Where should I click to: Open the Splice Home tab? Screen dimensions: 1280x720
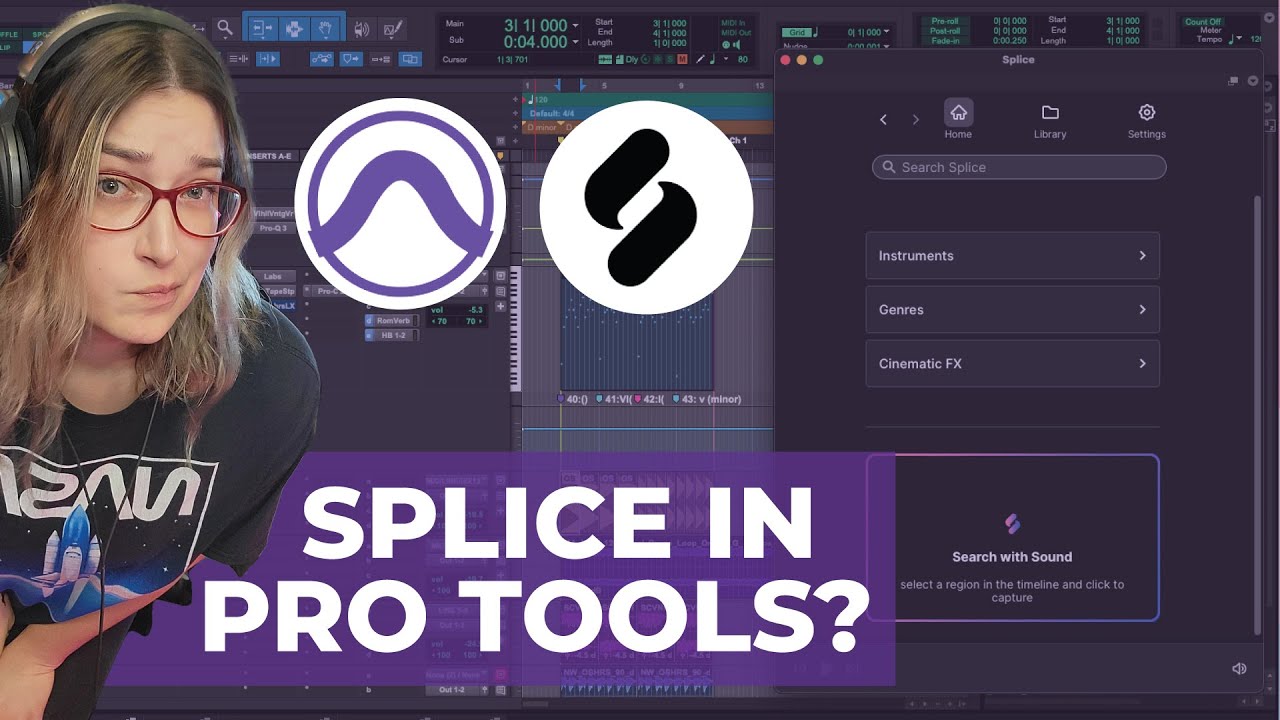click(958, 120)
